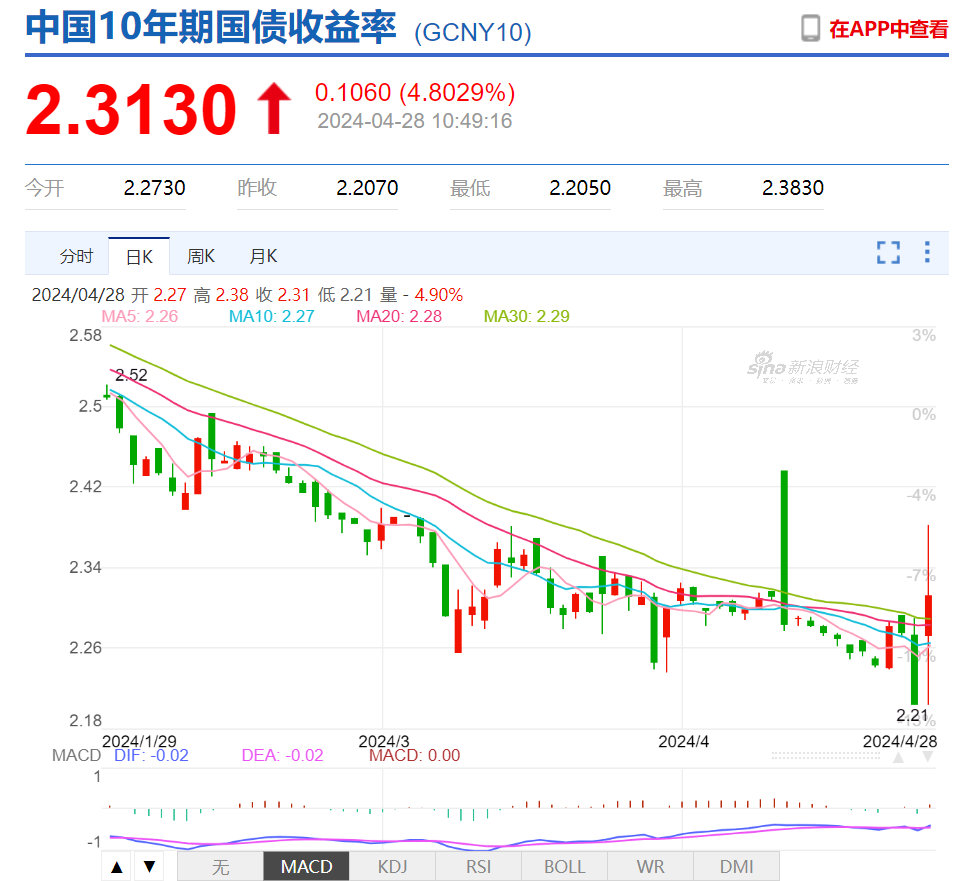Click the black up triangle beside indicator tabs

tap(117, 867)
